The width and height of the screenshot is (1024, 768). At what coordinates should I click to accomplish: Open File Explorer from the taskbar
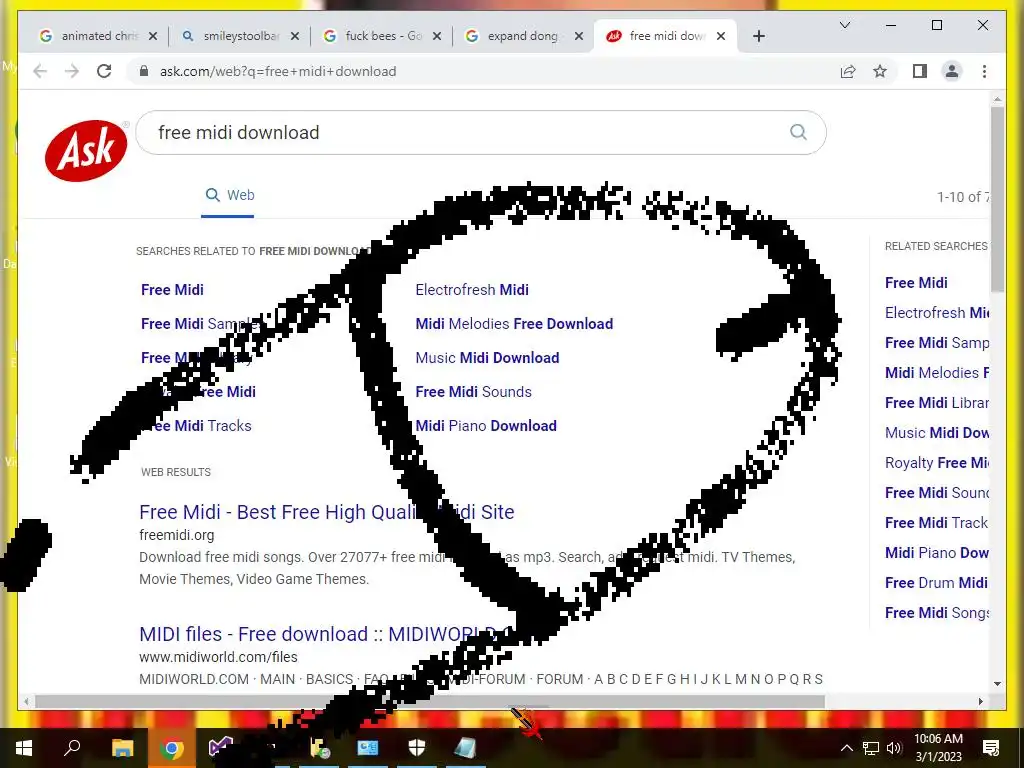pyautogui.click(x=122, y=748)
